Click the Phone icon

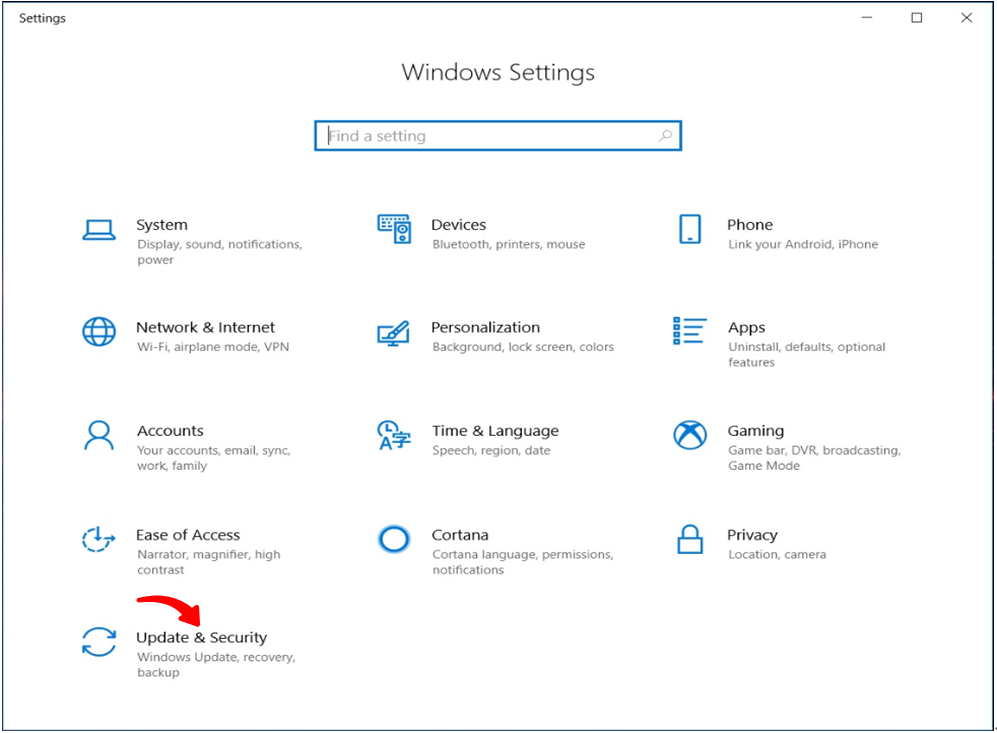click(690, 229)
